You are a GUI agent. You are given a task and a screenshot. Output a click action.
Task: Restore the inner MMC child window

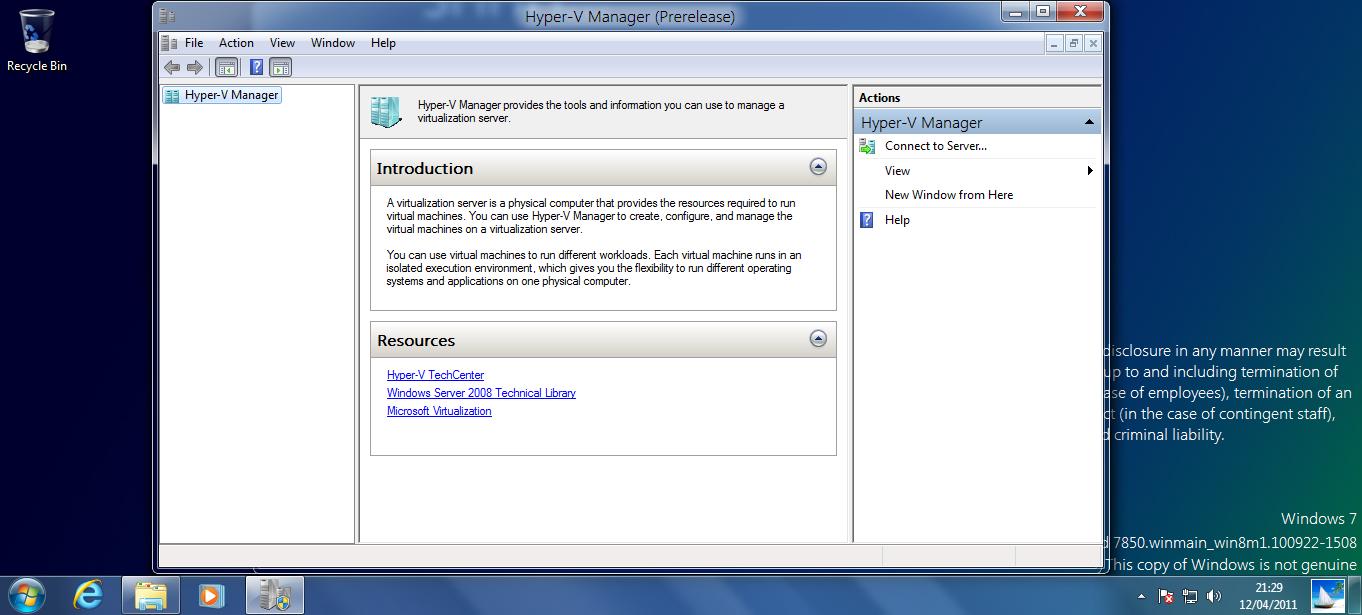1074,43
